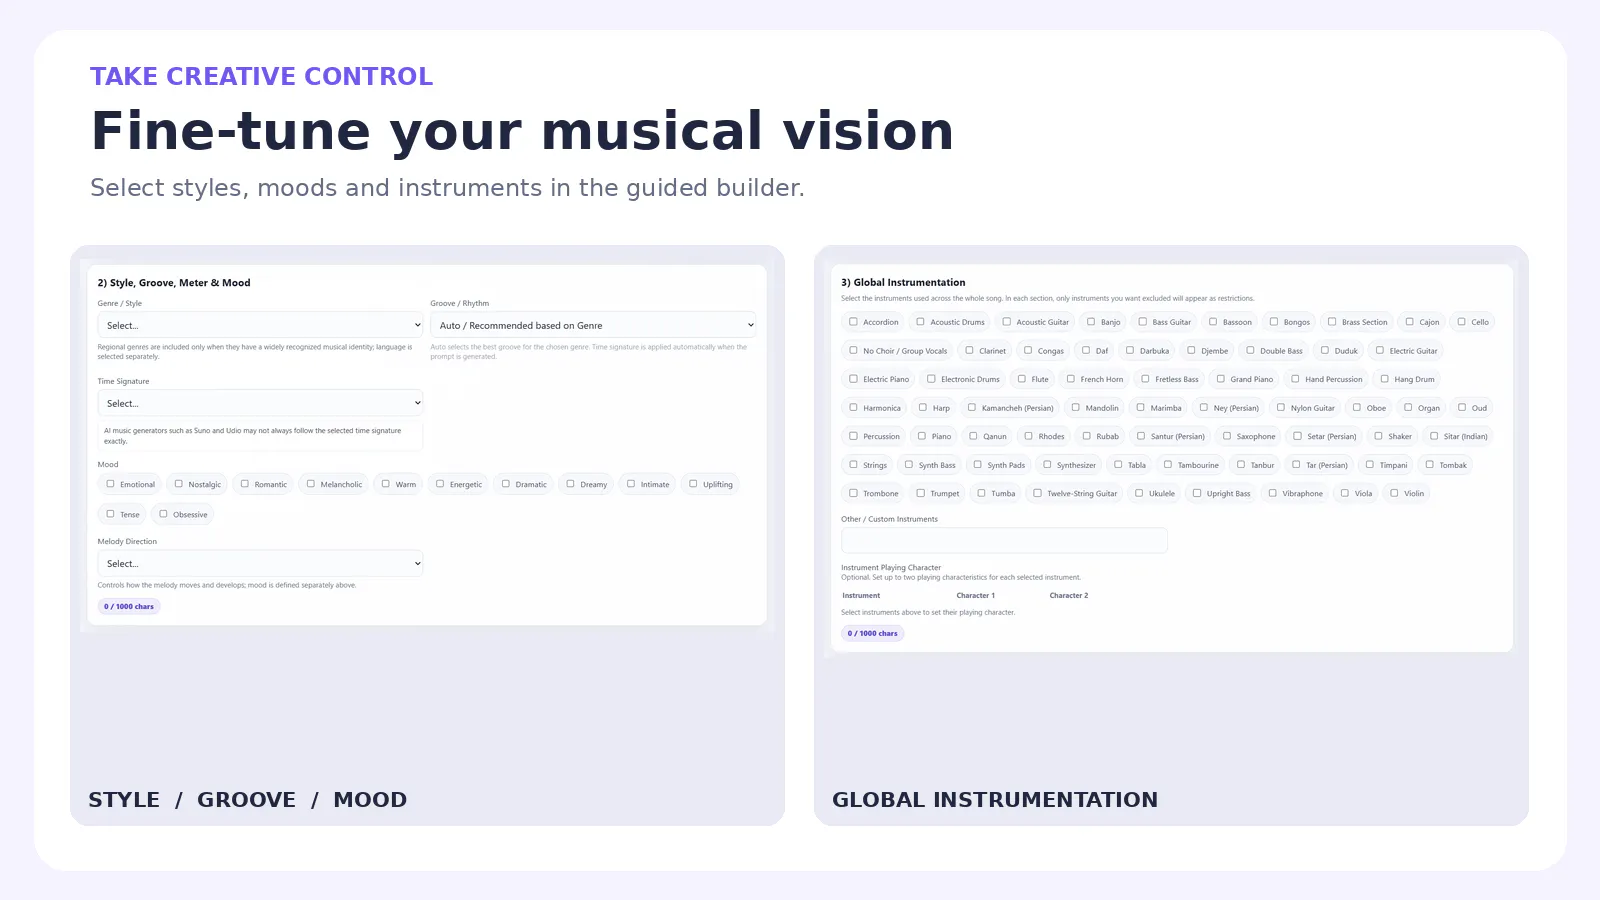1600x900 pixels.
Task: Tick the Nylon Guitar checkbox
Action: 1281,407
